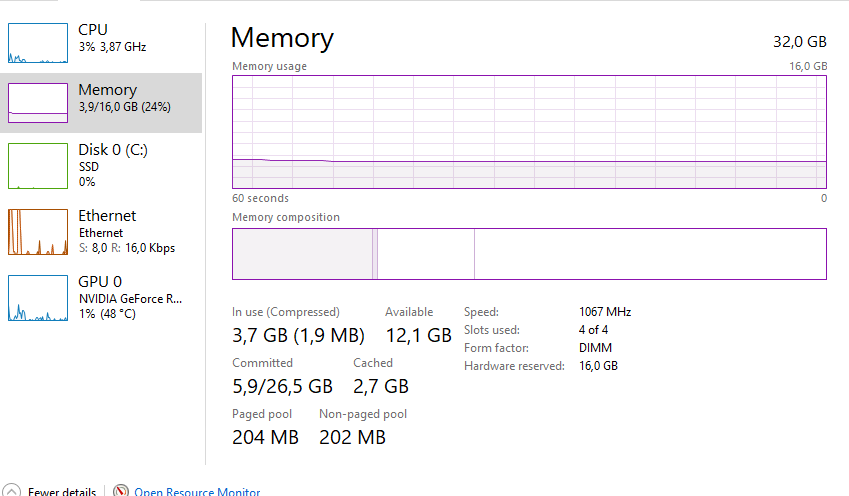
Task: Click the Memory mini graph thumbnail
Action: coord(38,102)
